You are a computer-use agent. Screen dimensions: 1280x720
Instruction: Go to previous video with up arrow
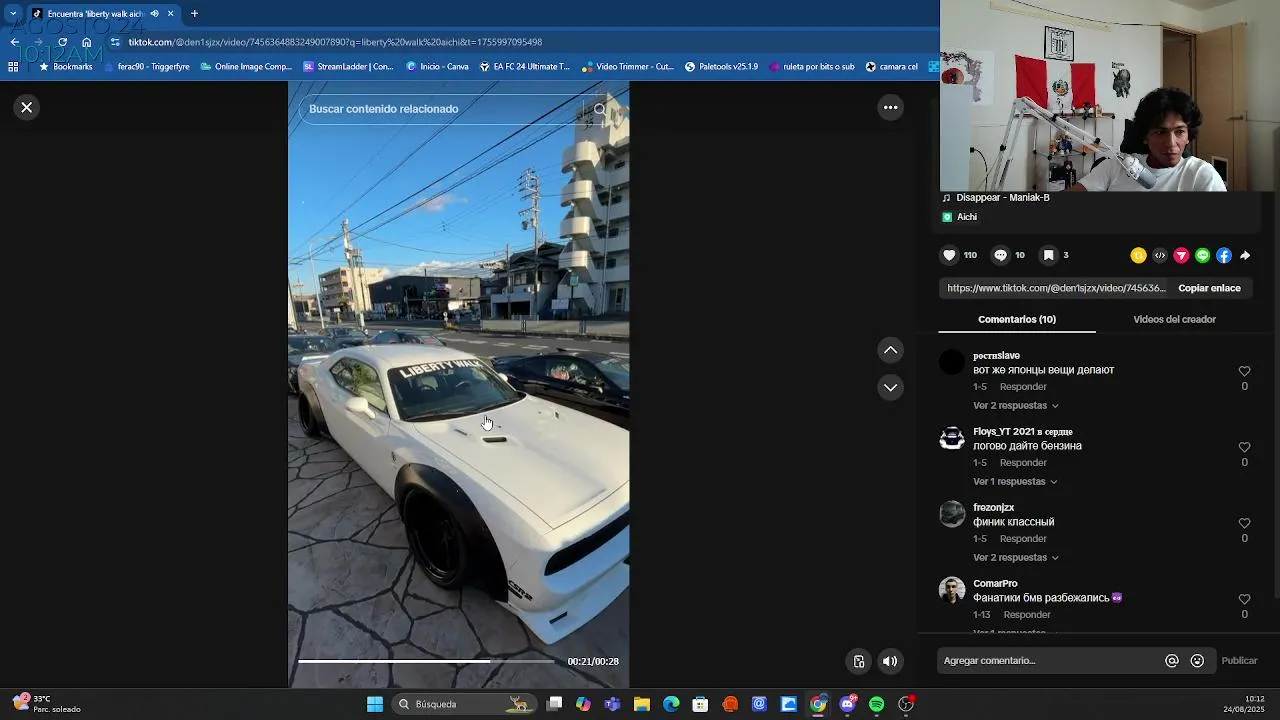[x=890, y=350]
